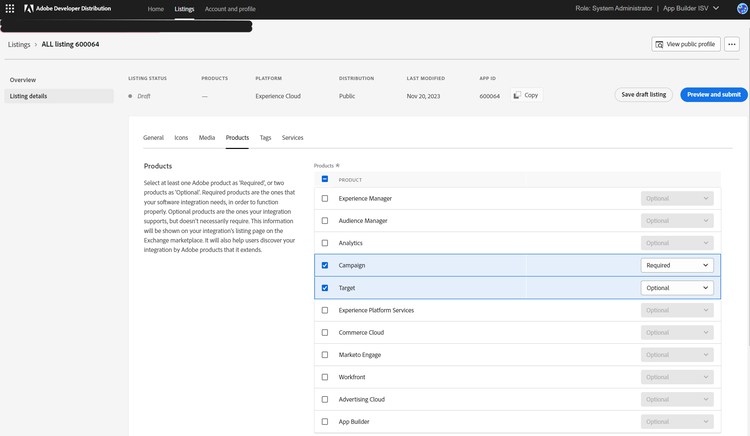The width and height of the screenshot is (750, 436).
Task: Uncheck the Campaign checkbox
Action: tap(325, 265)
